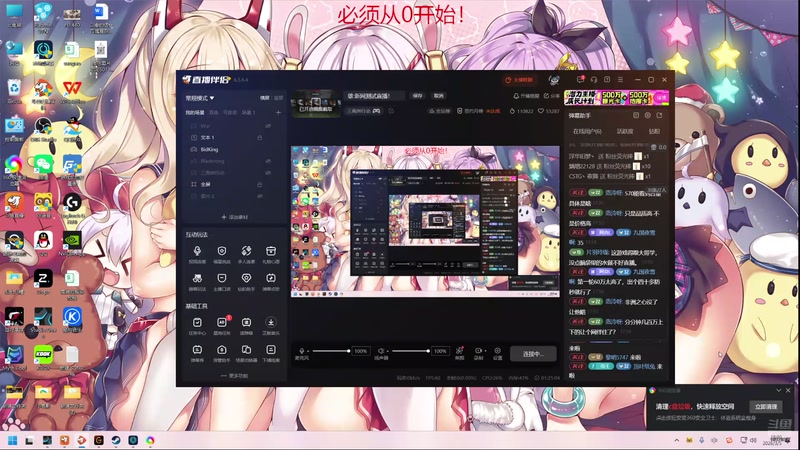Click 添加素材 add source button
Screen dimensions: 800x450
click(x=235, y=217)
